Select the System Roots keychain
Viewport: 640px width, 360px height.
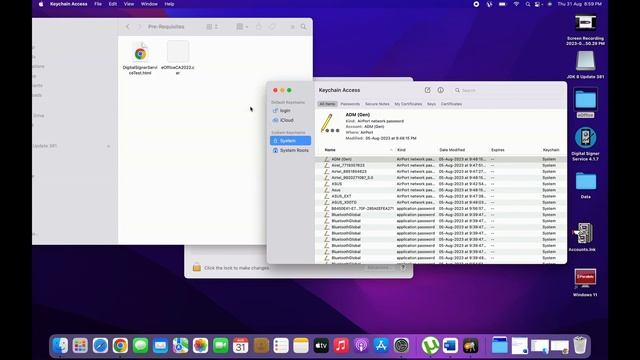[290, 151]
